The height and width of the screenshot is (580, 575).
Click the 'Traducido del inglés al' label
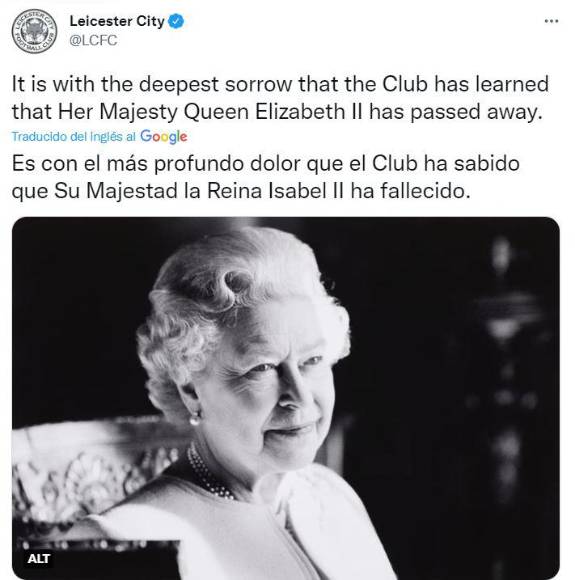click(x=74, y=136)
